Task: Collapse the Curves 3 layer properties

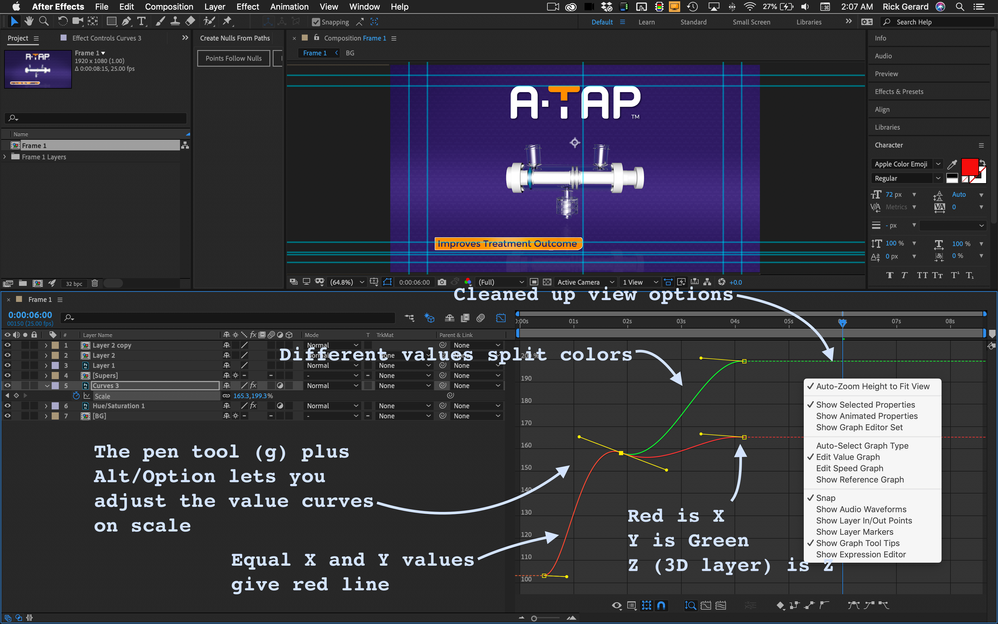Action: pos(46,386)
